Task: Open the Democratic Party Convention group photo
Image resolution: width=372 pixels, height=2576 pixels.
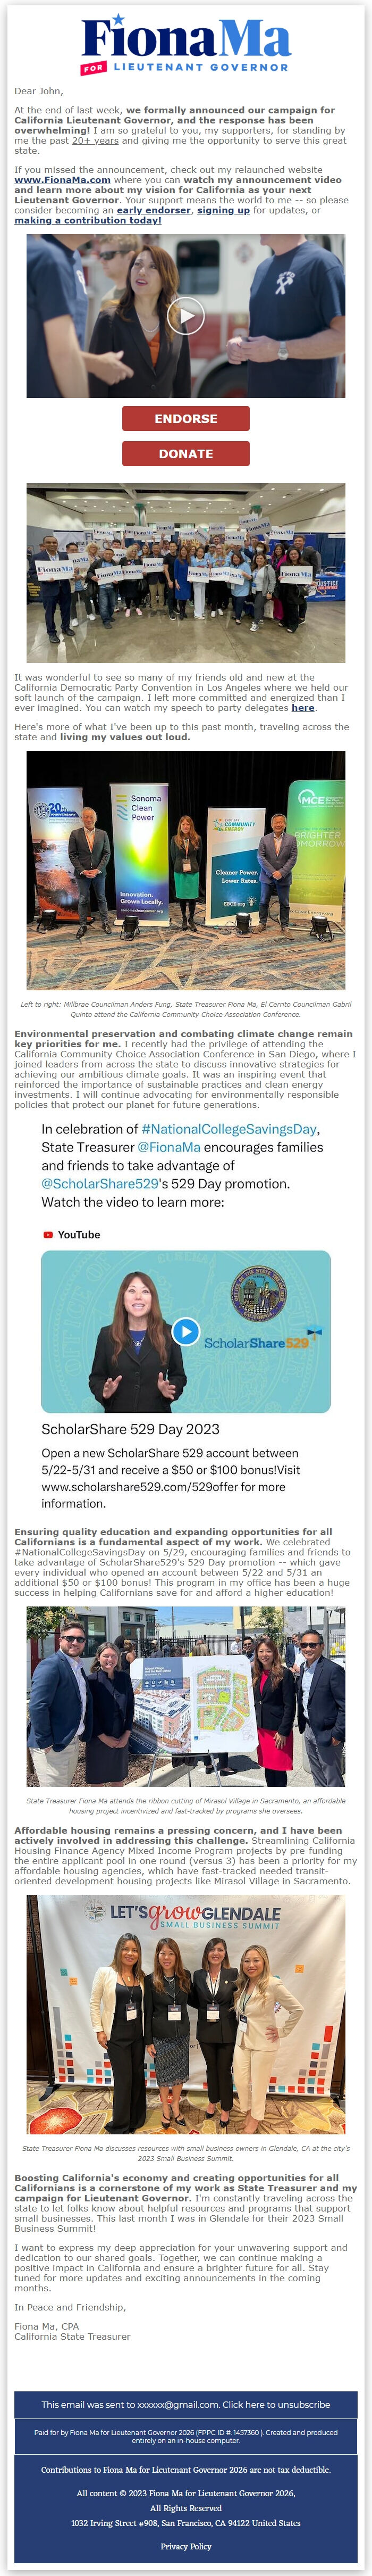Action: click(185, 572)
